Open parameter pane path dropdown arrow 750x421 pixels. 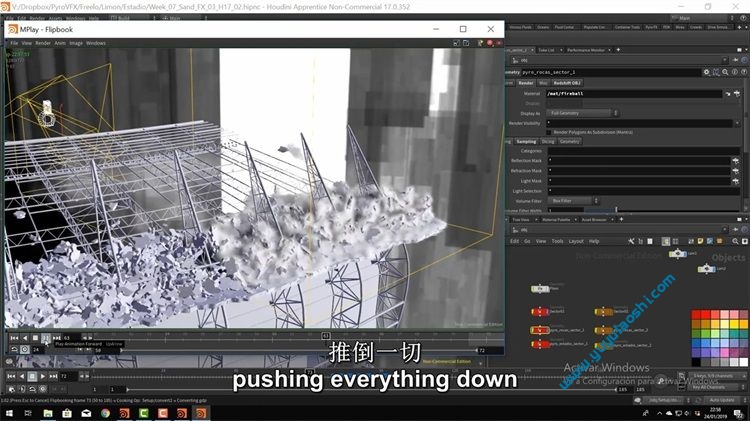(726, 60)
